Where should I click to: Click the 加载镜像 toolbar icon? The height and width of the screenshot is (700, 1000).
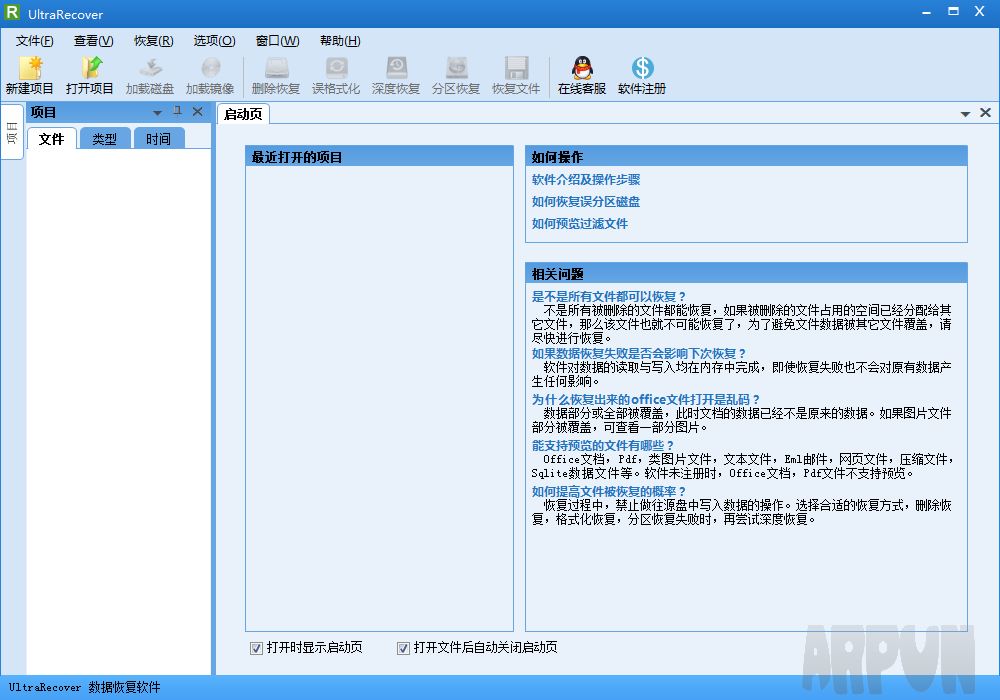click(x=210, y=69)
